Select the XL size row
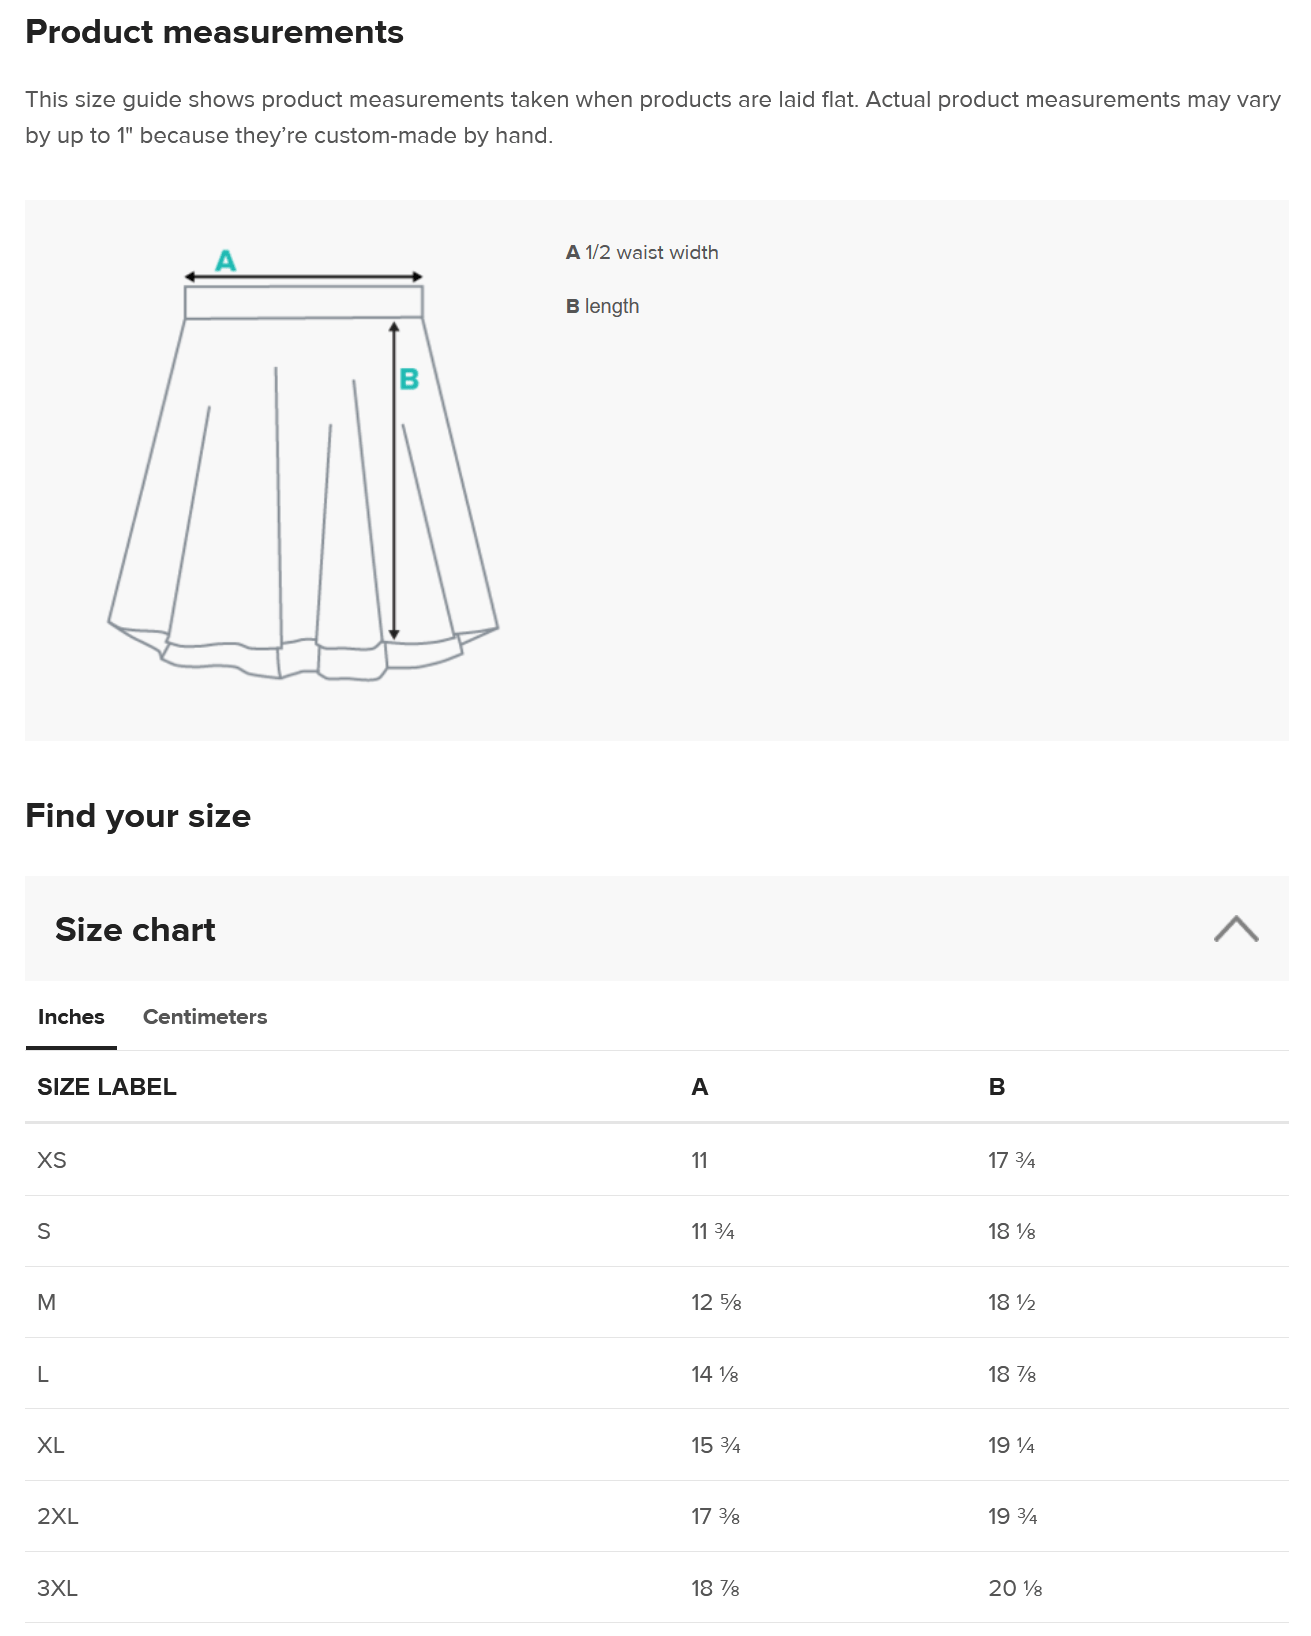This screenshot has width=1311, height=1636. pos(657,1445)
